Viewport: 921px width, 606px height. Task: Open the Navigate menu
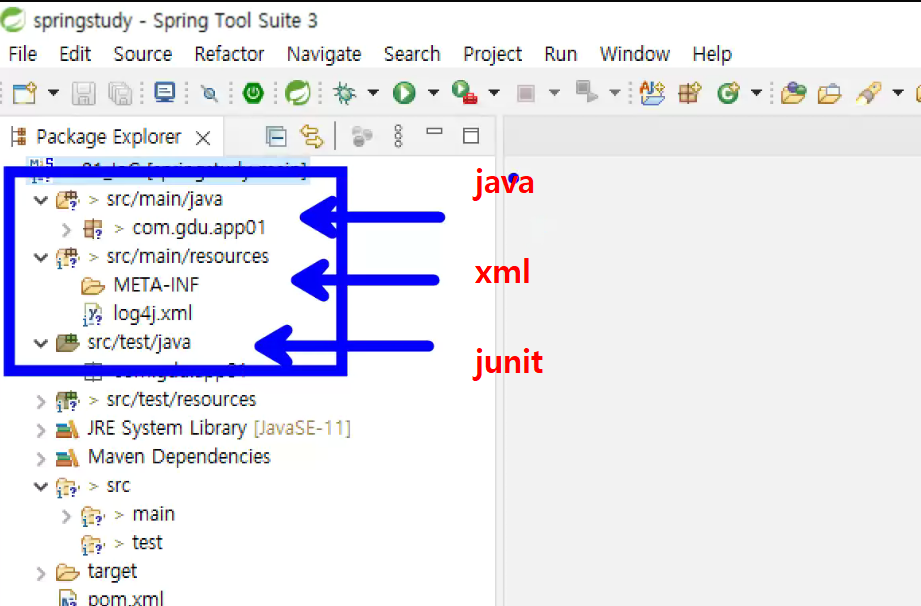pos(324,54)
